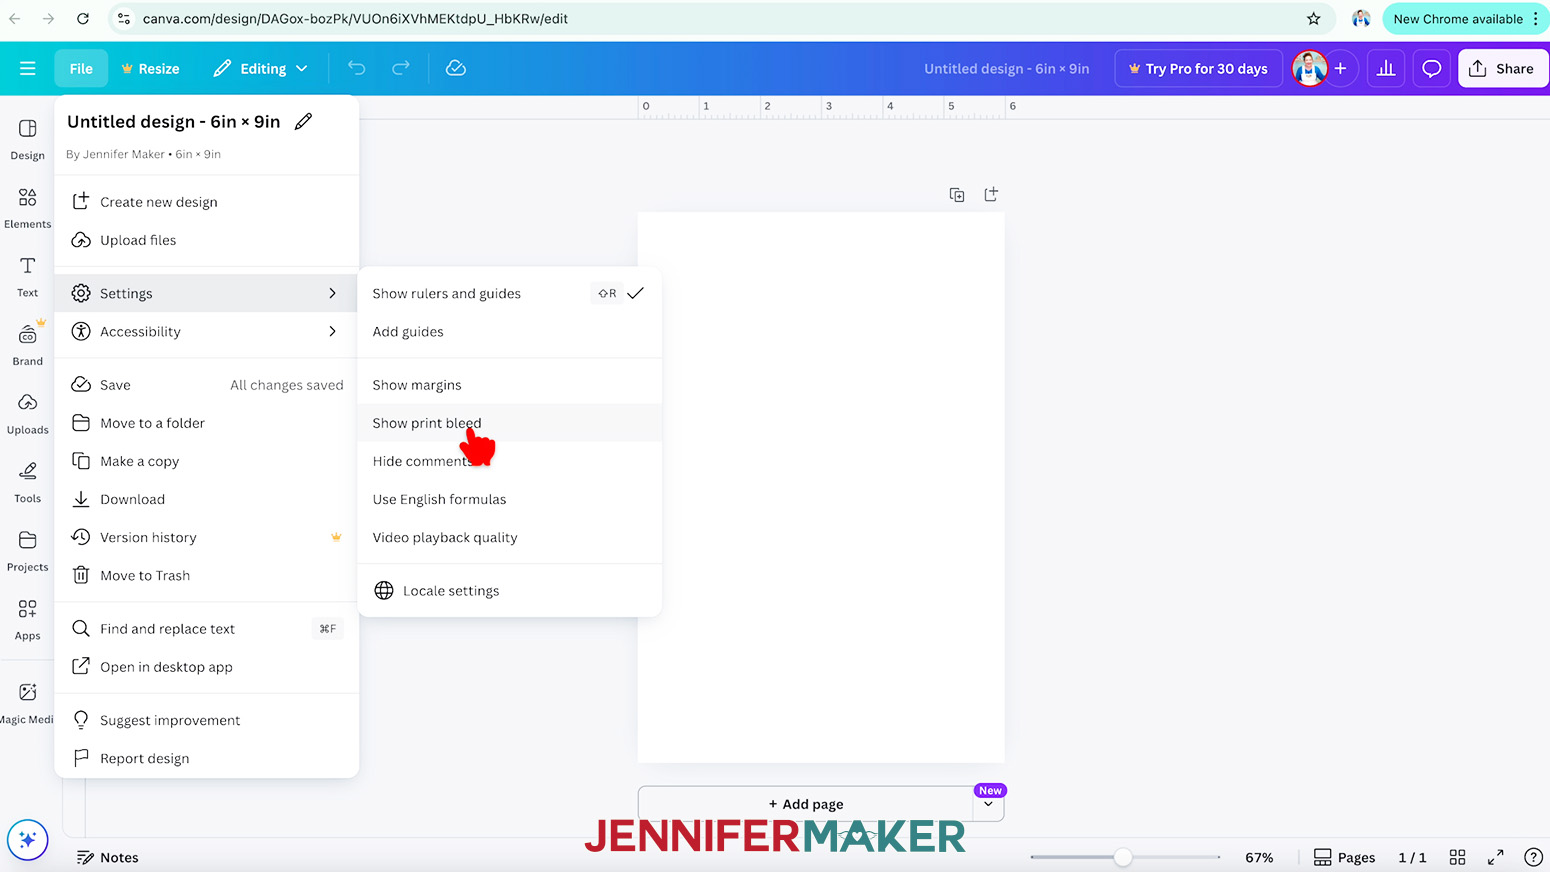The height and width of the screenshot is (872, 1550).
Task: Select the Text tool in sidebar
Action: (x=27, y=276)
